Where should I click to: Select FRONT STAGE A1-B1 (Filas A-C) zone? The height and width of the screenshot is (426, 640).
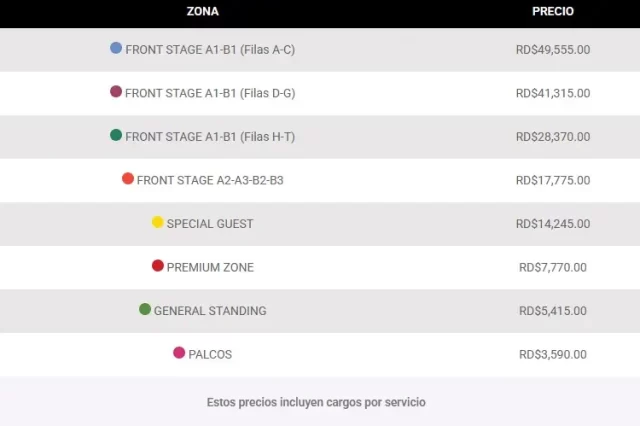click(210, 50)
